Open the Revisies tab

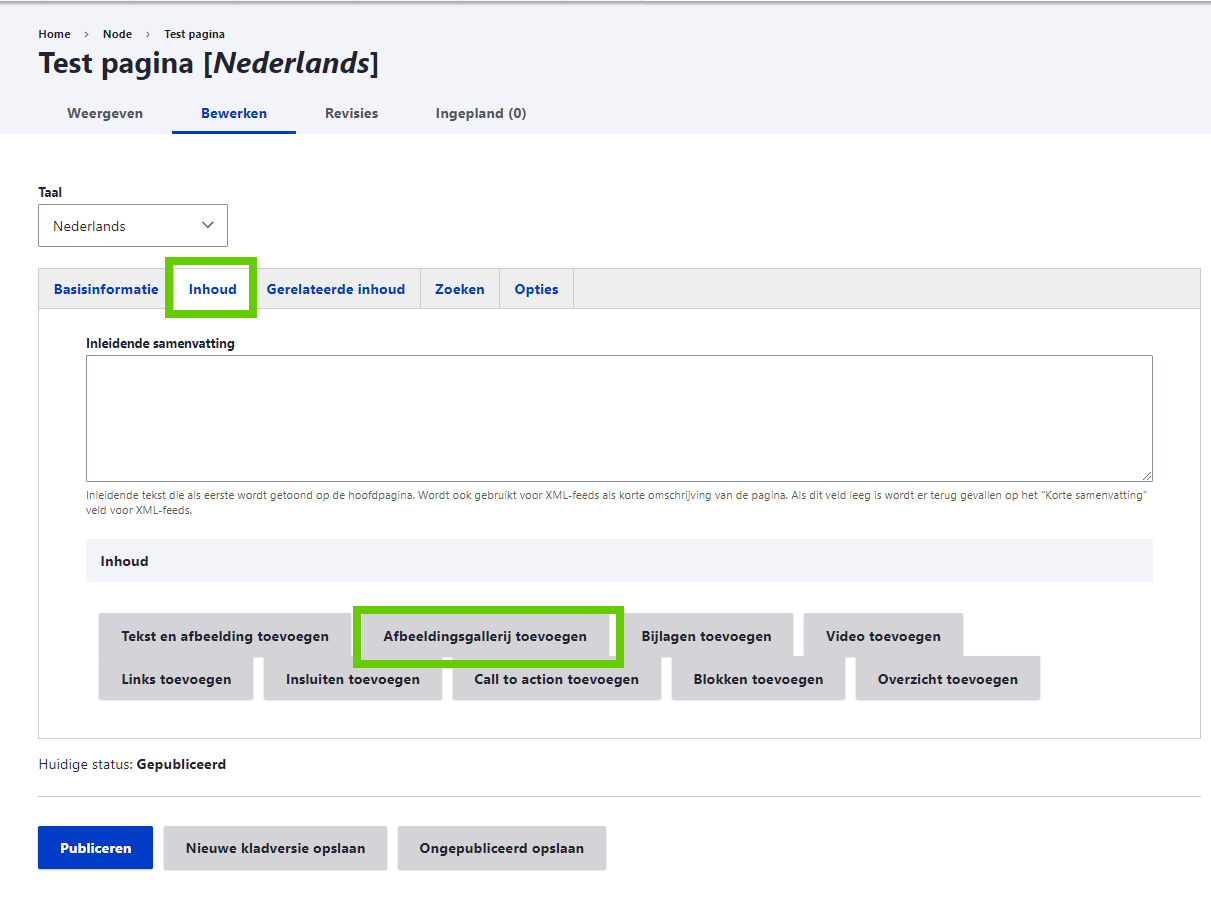(x=351, y=113)
